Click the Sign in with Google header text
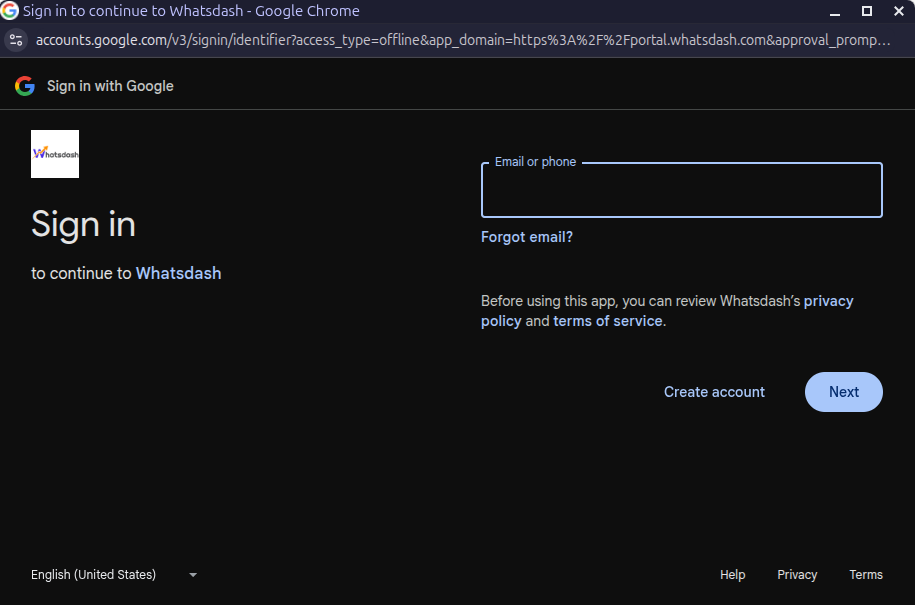 click(x=110, y=86)
